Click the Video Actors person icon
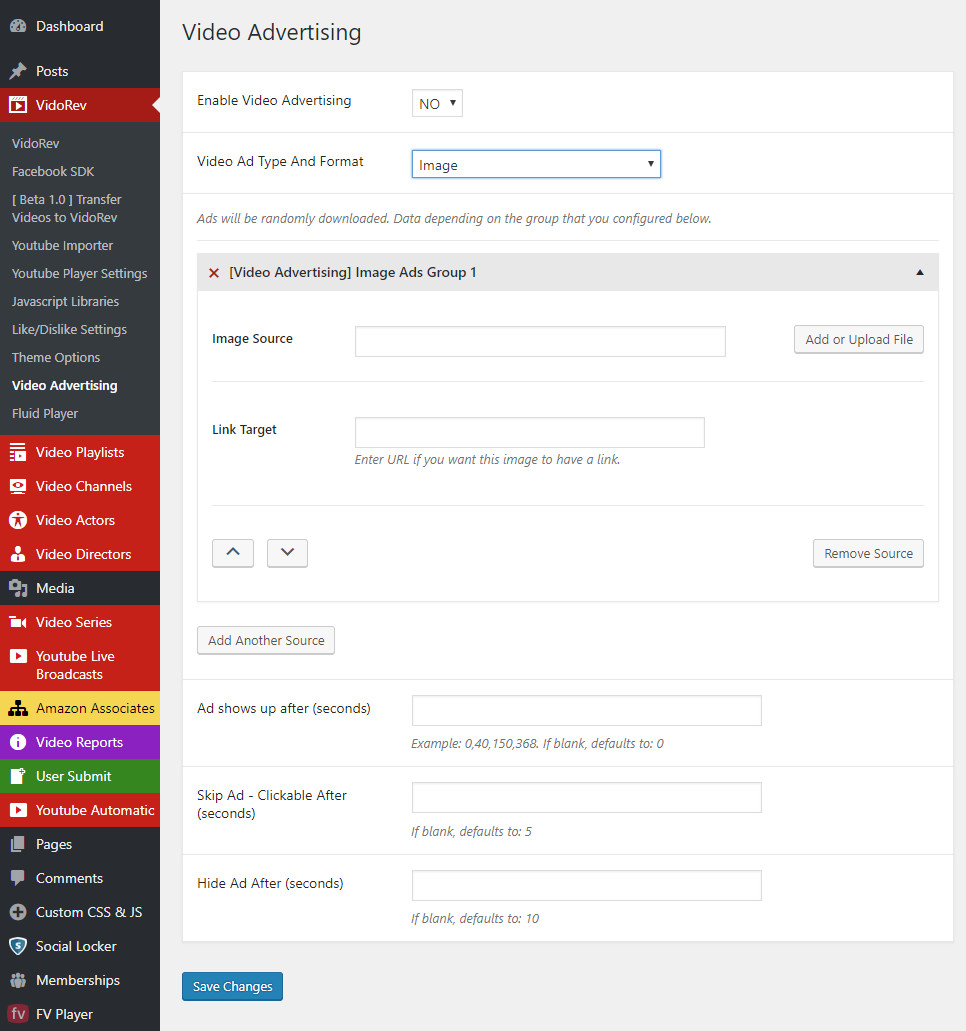This screenshot has width=966, height=1031. [18, 520]
